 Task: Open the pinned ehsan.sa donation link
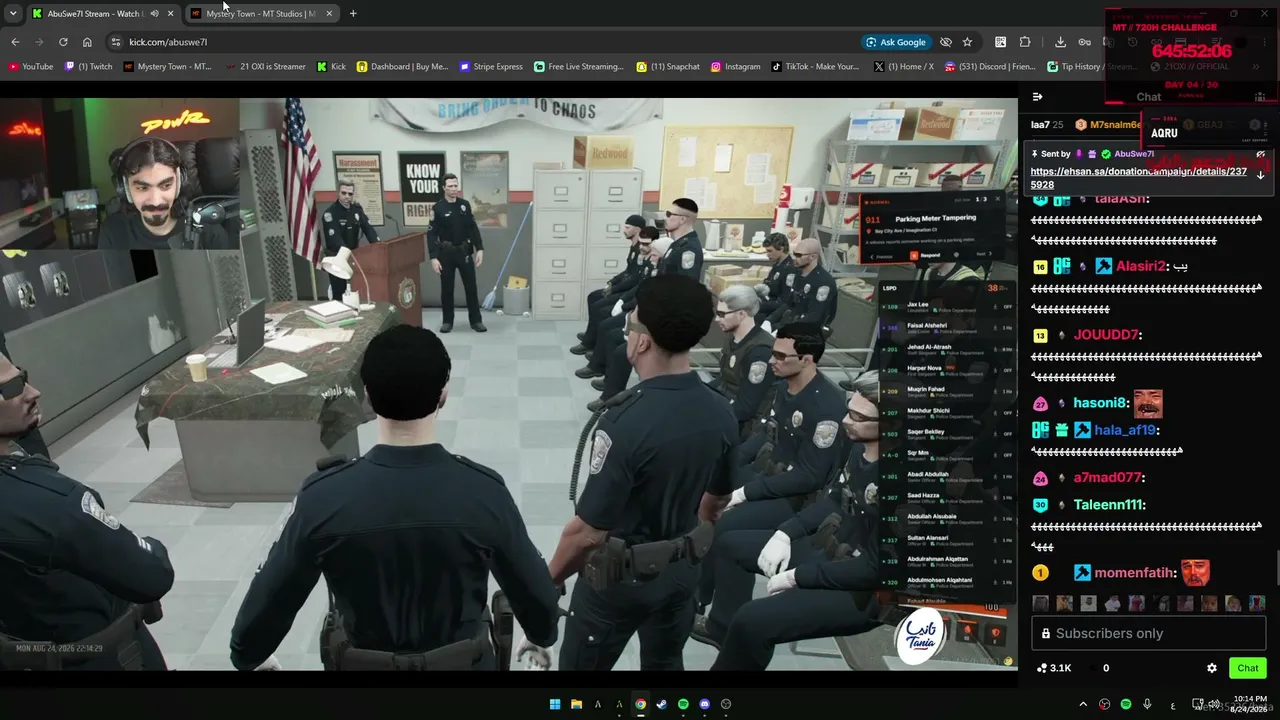(x=1139, y=178)
